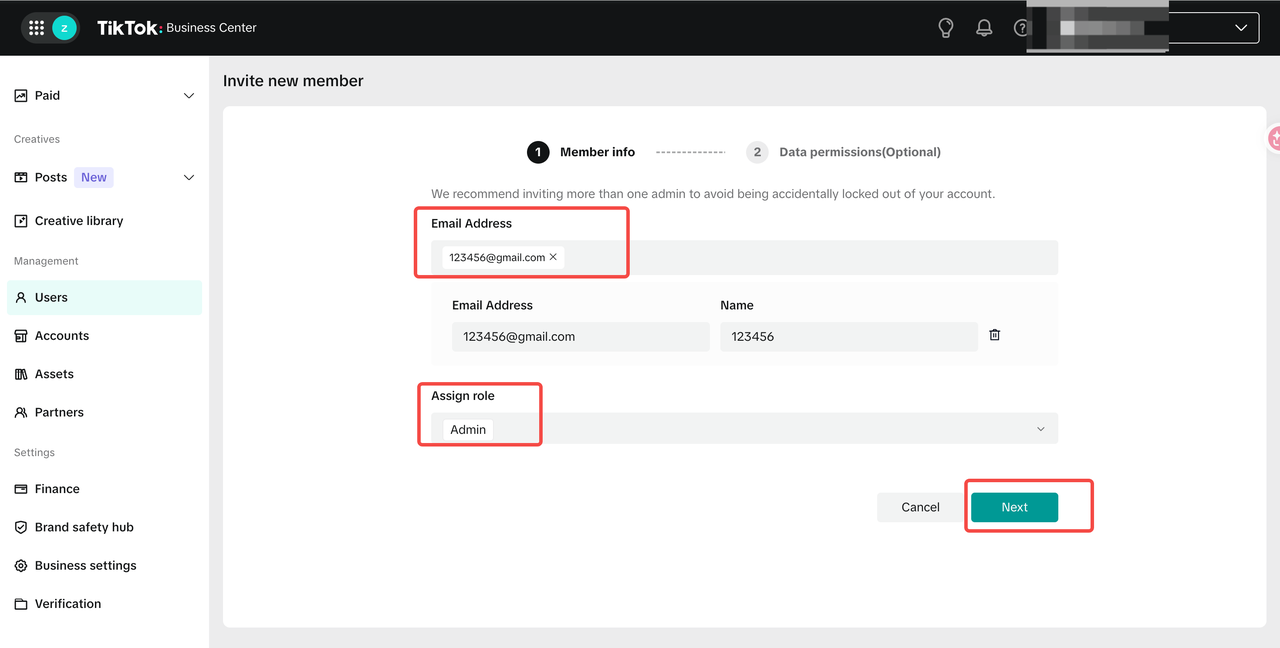Click the Cancel button

tap(920, 507)
